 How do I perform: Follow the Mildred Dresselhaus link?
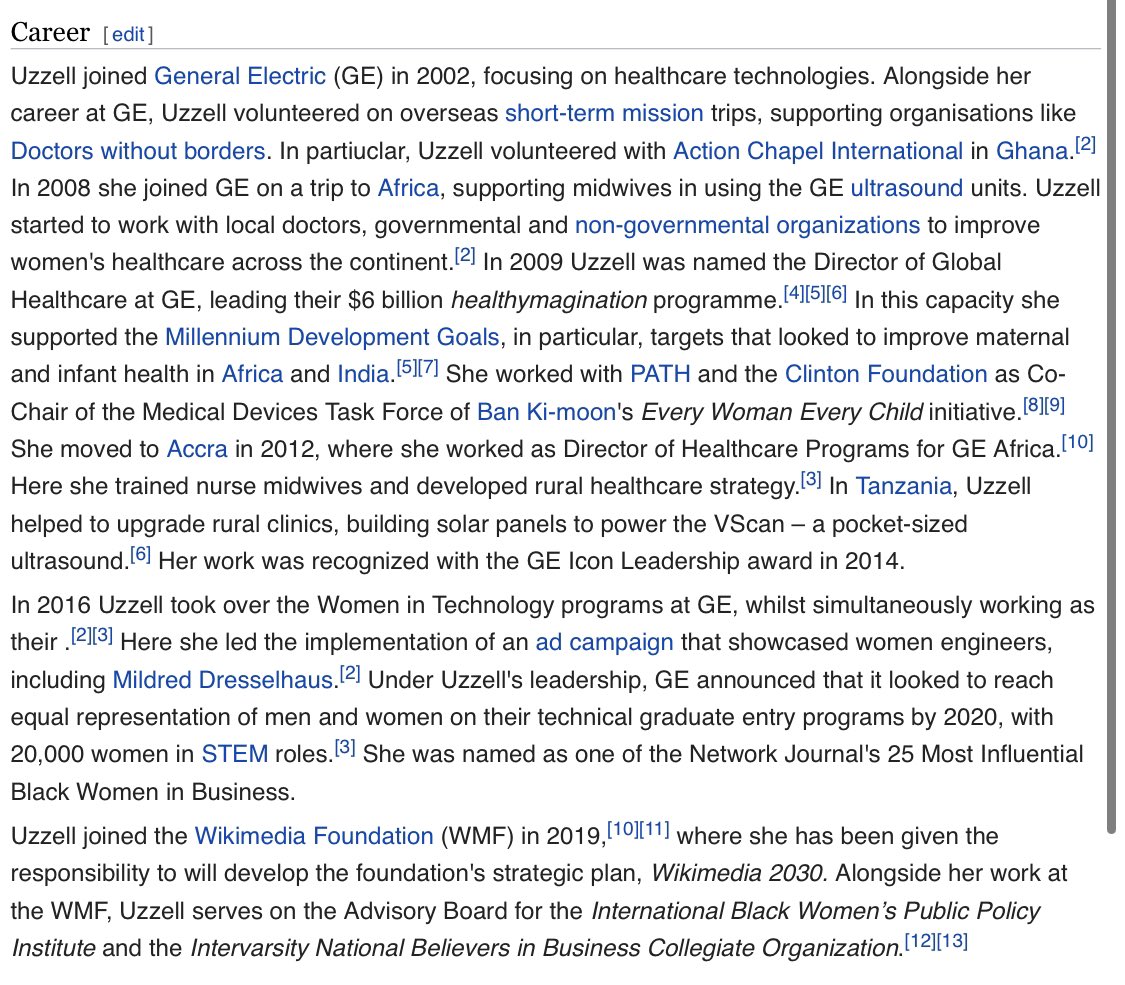pos(222,680)
